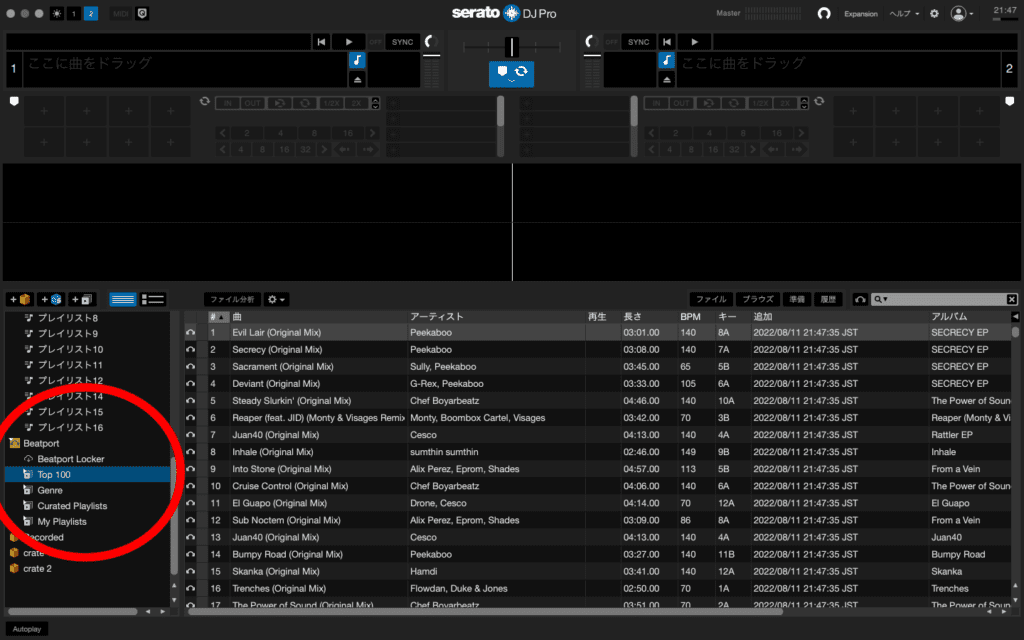This screenshot has height=640, width=1024.
Task: Open the Expansion menu
Action: click(861, 14)
